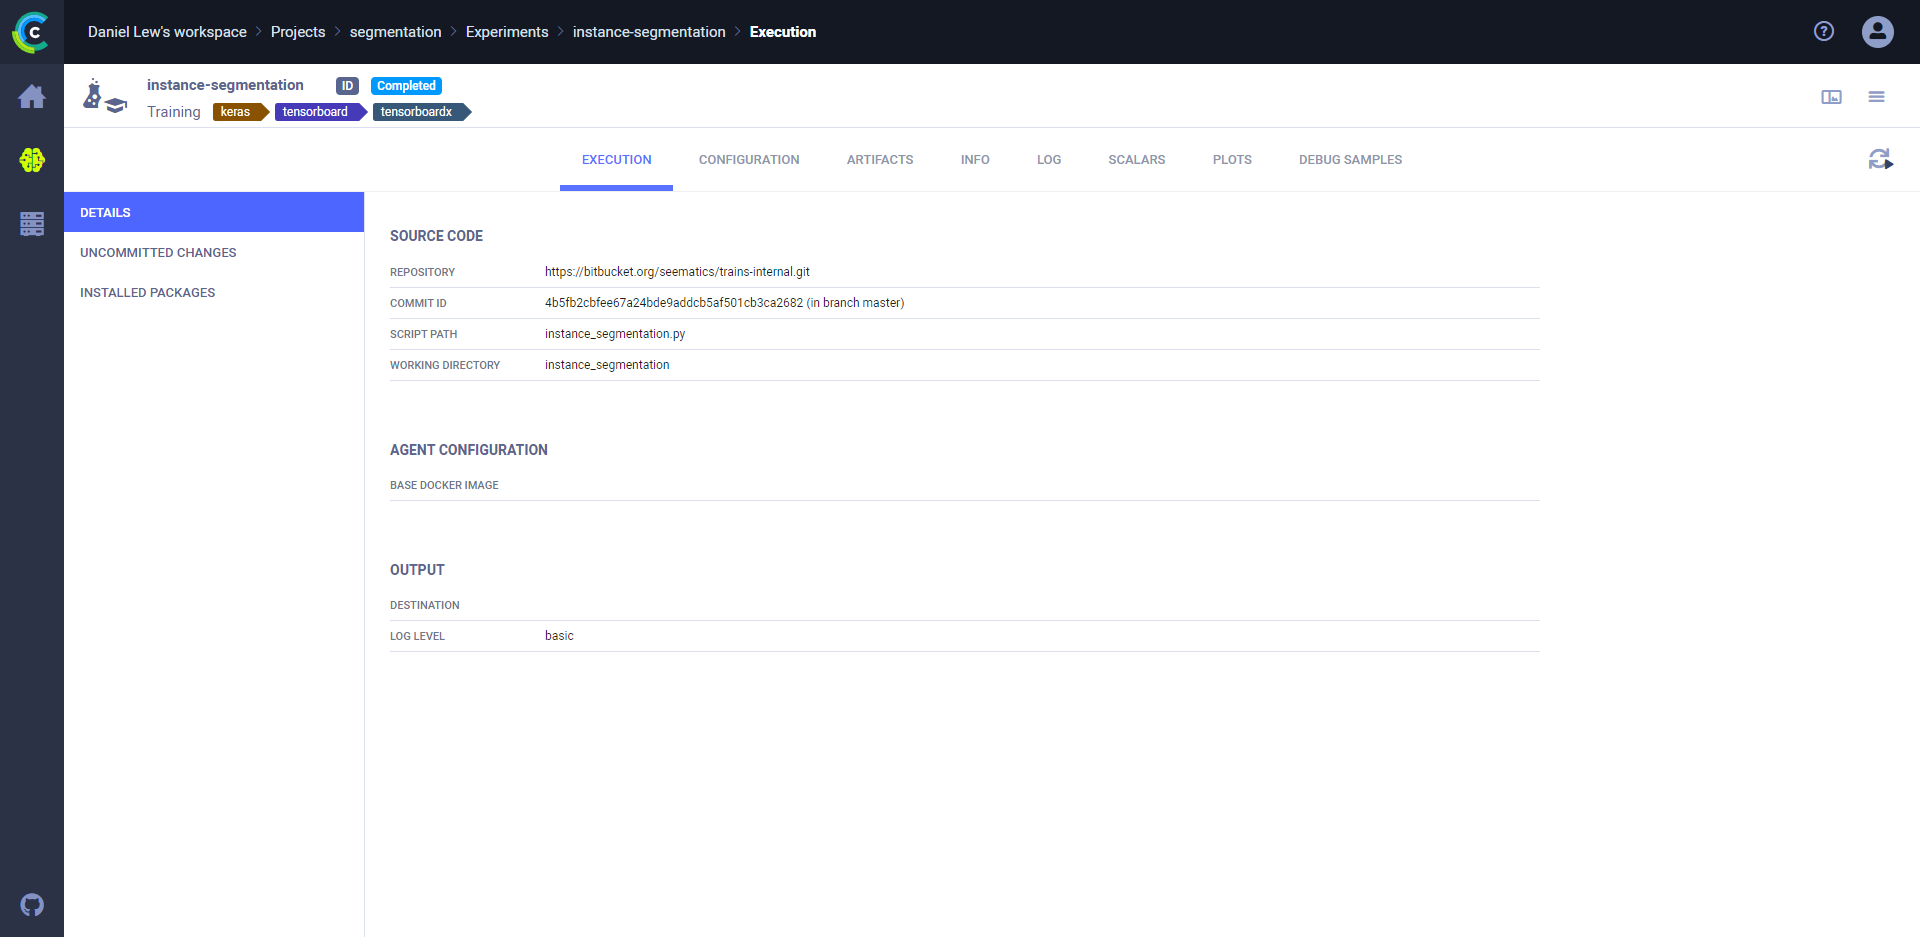Screen dimensions: 1920x937
Task: Open the trains-internal.git repository link
Action: [x=677, y=271]
